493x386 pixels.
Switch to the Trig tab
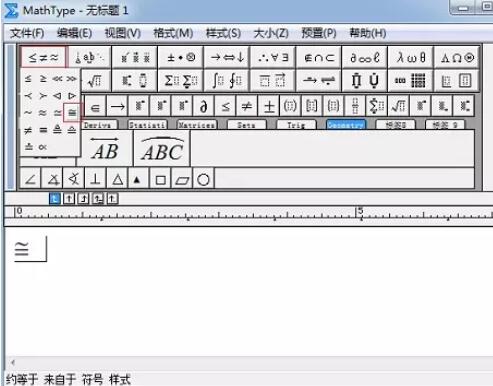coord(296,125)
